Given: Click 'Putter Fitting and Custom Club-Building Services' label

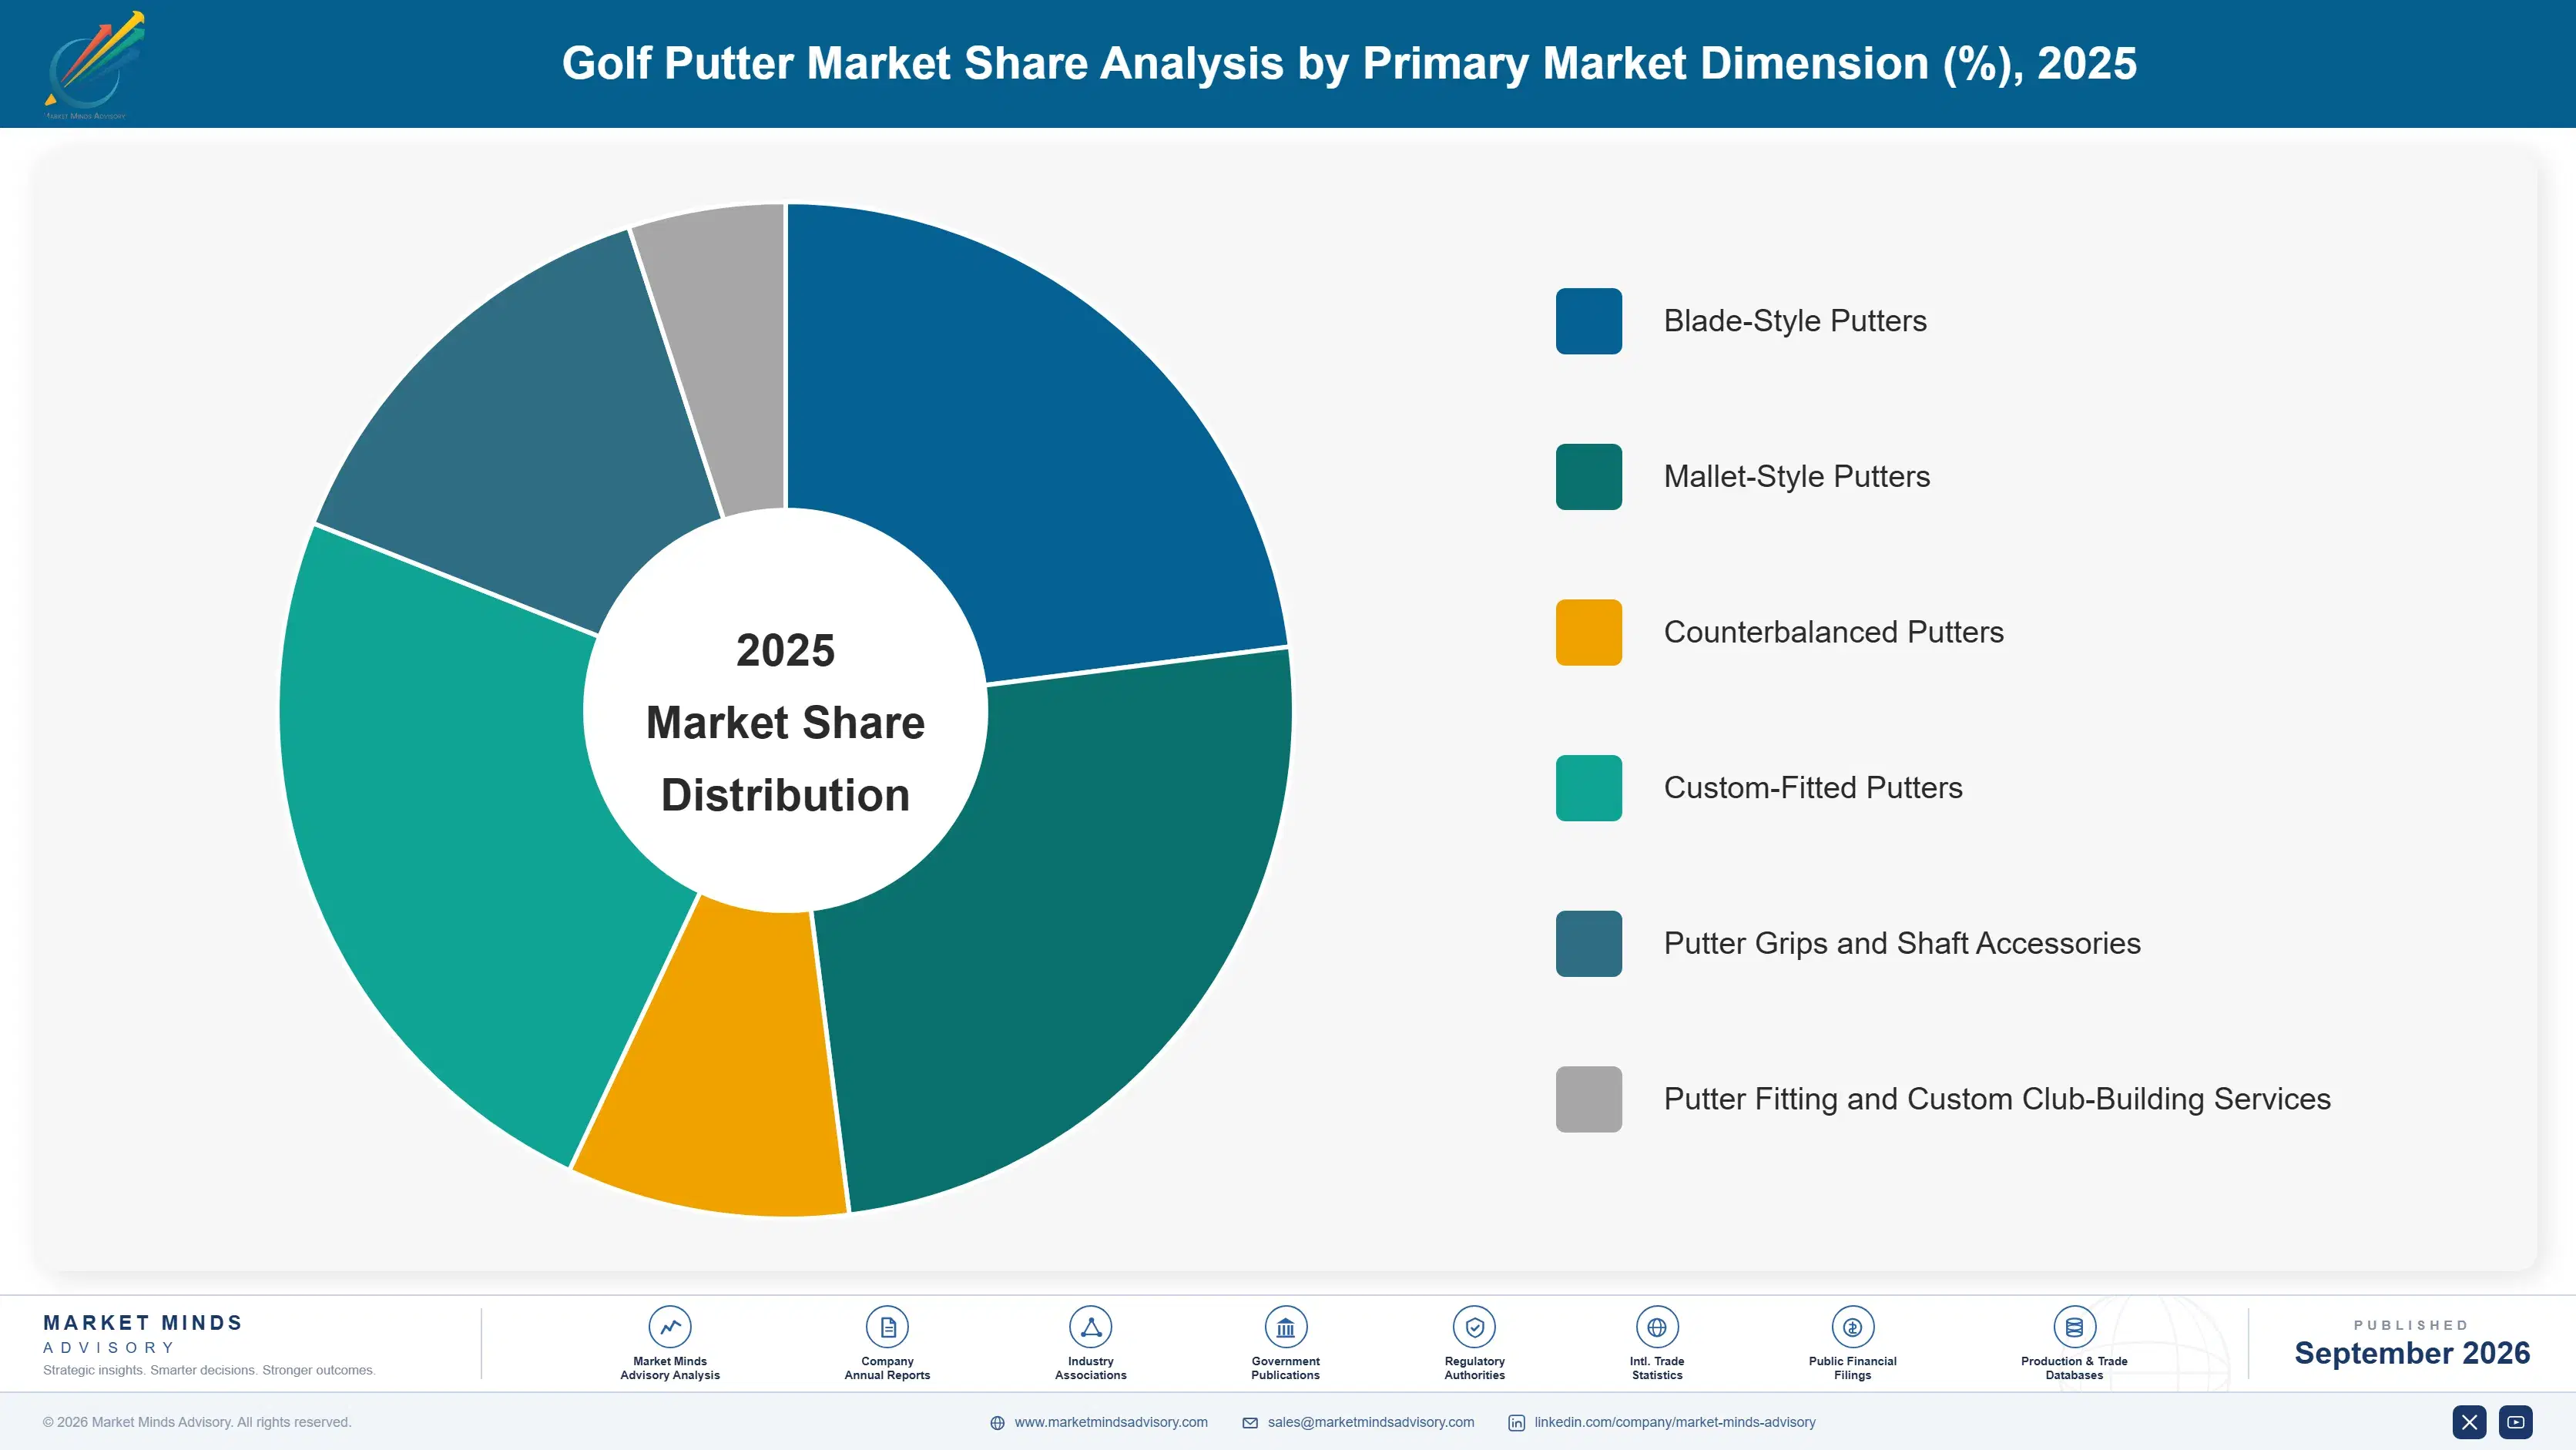Looking at the screenshot, I should pyautogui.click(x=1997, y=1099).
